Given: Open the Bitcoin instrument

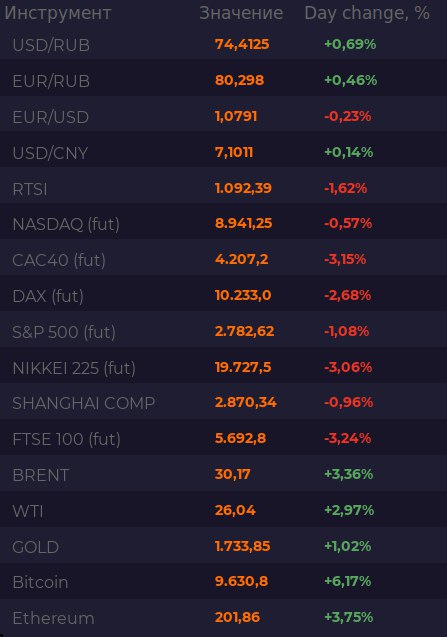Looking at the screenshot, I should pyautogui.click(x=40, y=582).
